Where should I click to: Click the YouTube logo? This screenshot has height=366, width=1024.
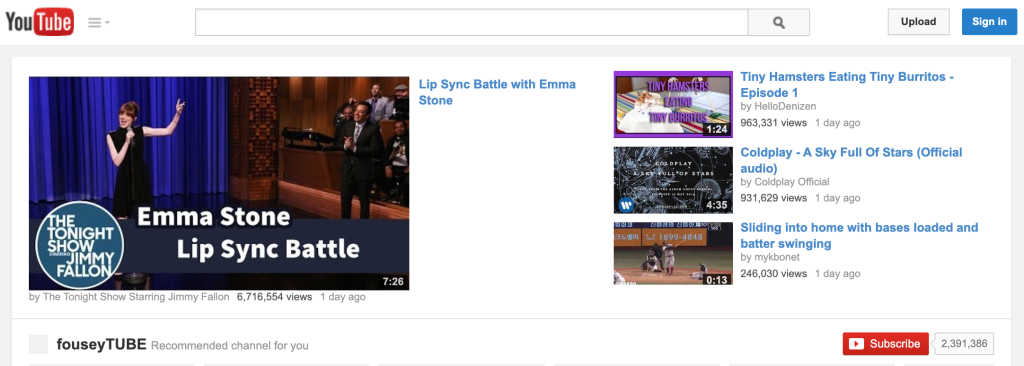(x=40, y=22)
